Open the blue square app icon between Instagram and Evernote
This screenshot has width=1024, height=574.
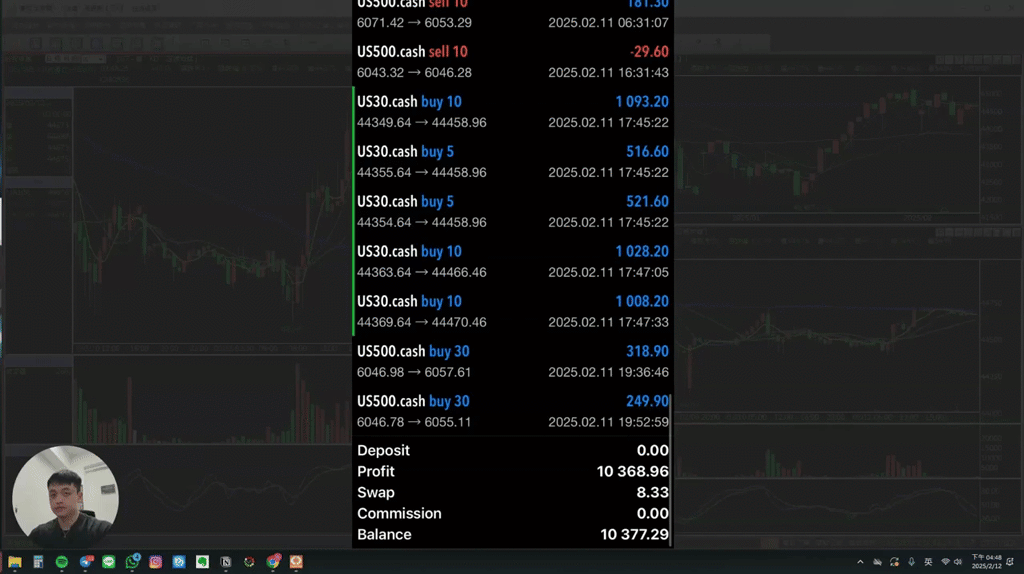(179, 562)
